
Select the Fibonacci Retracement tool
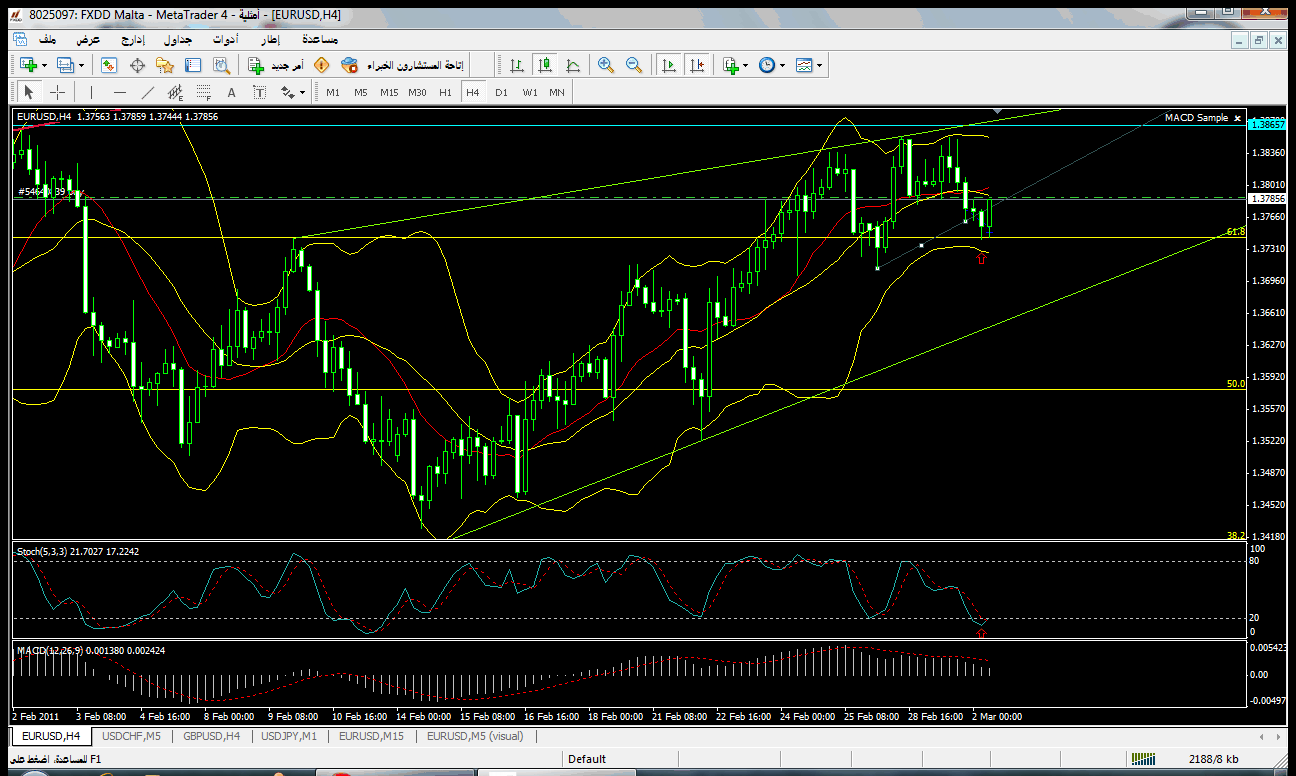click(x=204, y=92)
